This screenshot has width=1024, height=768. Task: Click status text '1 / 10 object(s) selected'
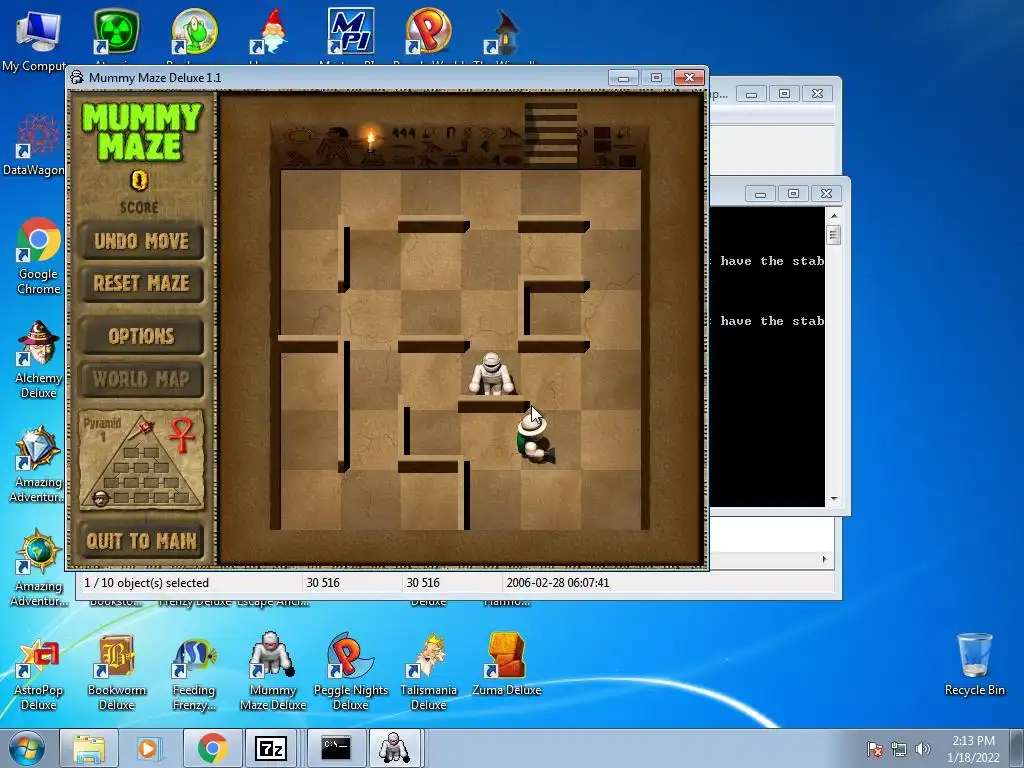(146, 583)
